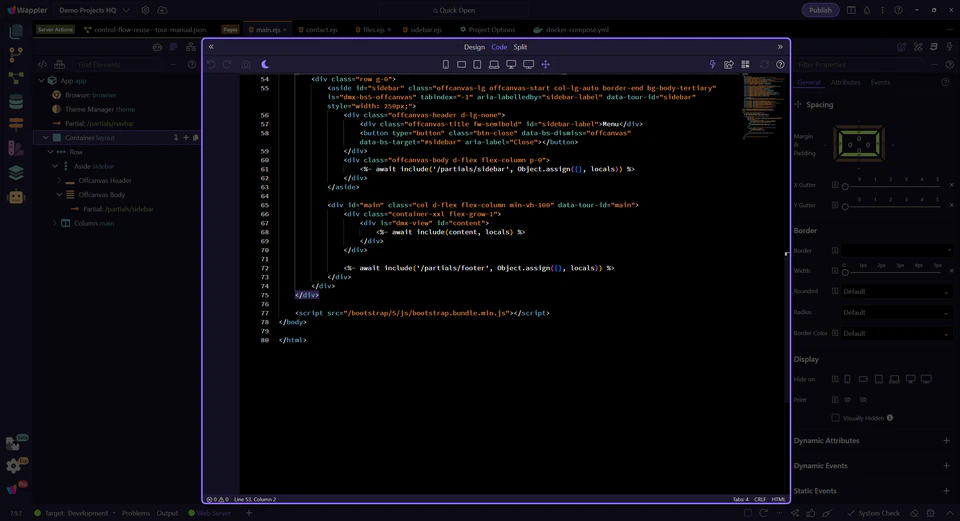This screenshot has width=960, height=521.
Task: Collapse the App app tree node
Action: (41, 81)
